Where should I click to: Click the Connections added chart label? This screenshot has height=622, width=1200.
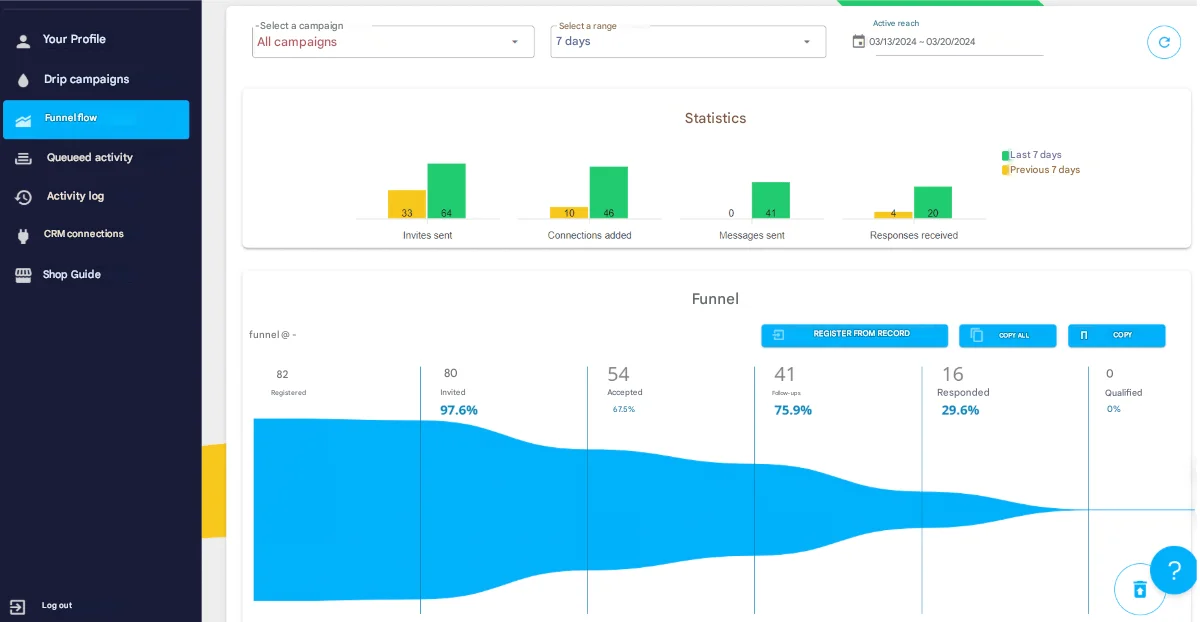(x=590, y=236)
